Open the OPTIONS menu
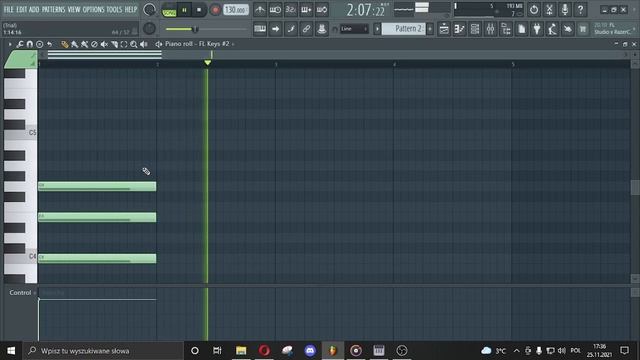Viewport: 640px width, 360px height. (93, 9)
